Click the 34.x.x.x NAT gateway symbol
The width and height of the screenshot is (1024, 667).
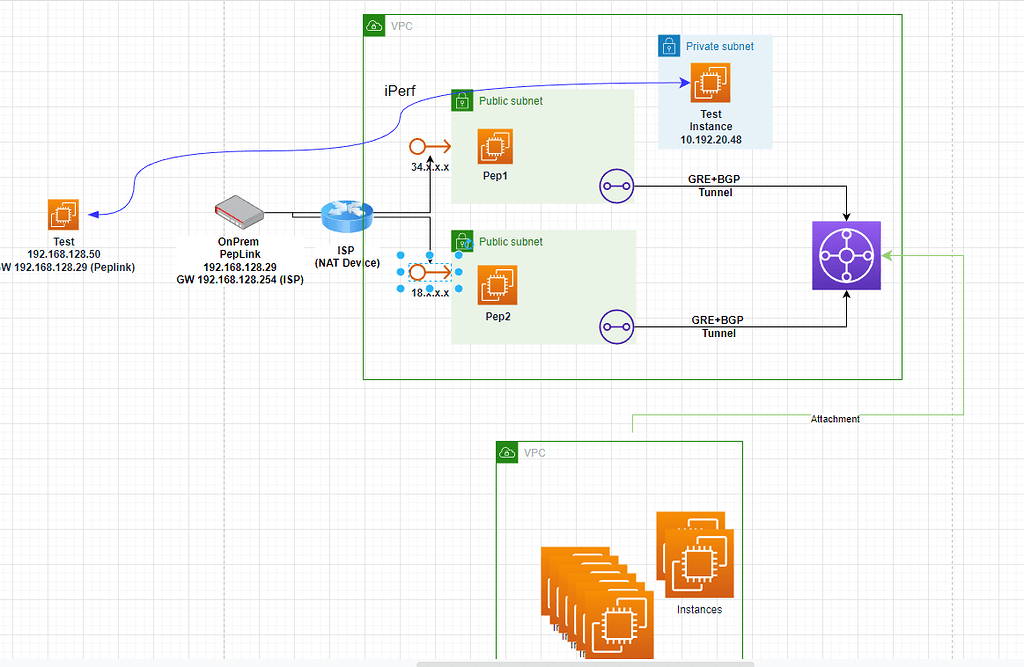pos(429,146)
